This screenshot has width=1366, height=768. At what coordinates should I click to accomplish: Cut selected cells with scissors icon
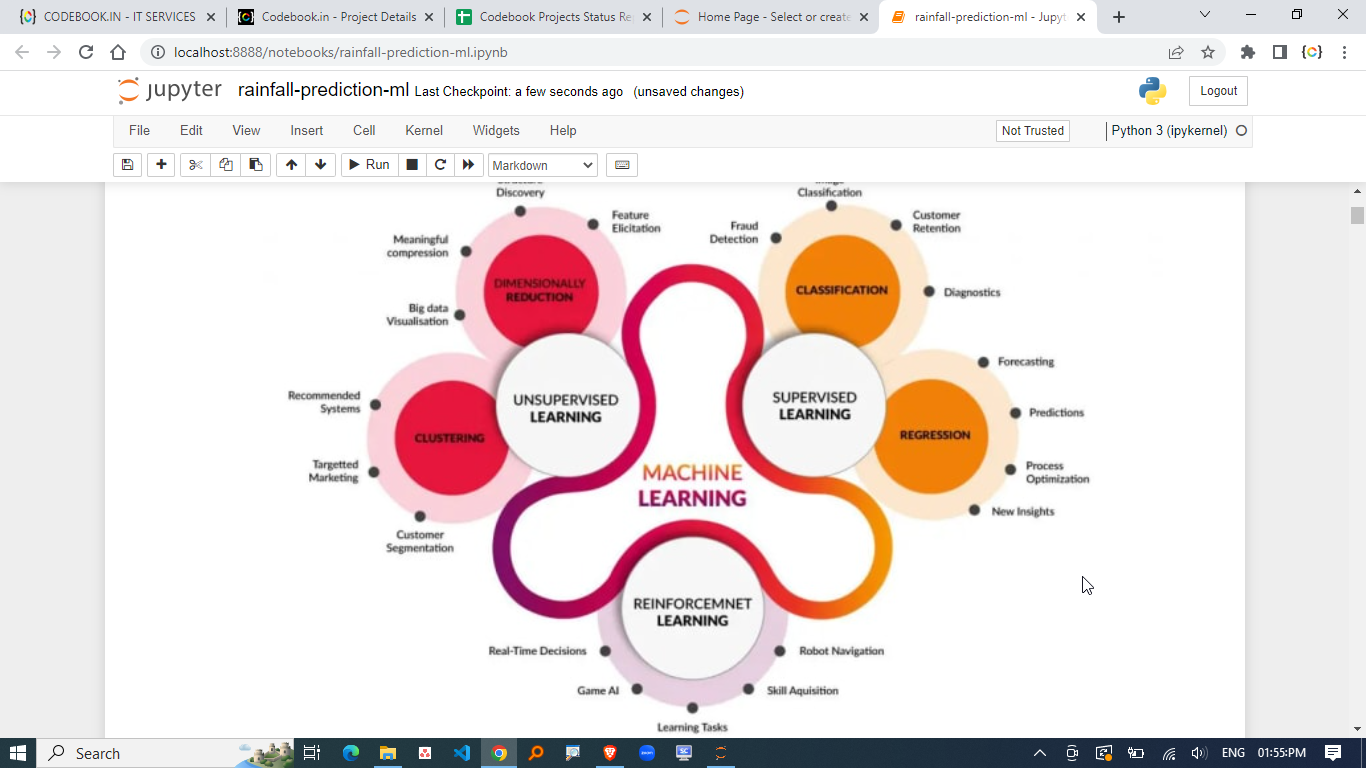tap(195, 165)
